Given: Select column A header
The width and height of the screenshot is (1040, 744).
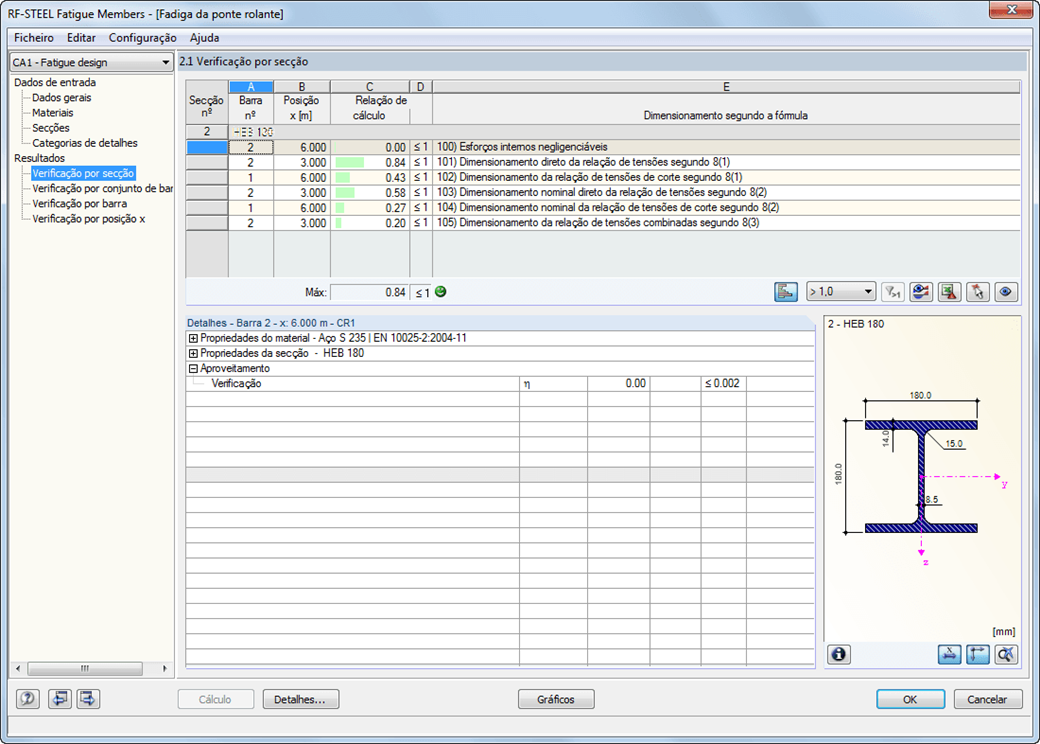Looking at the screenshot, I should [x=251, y=87].
